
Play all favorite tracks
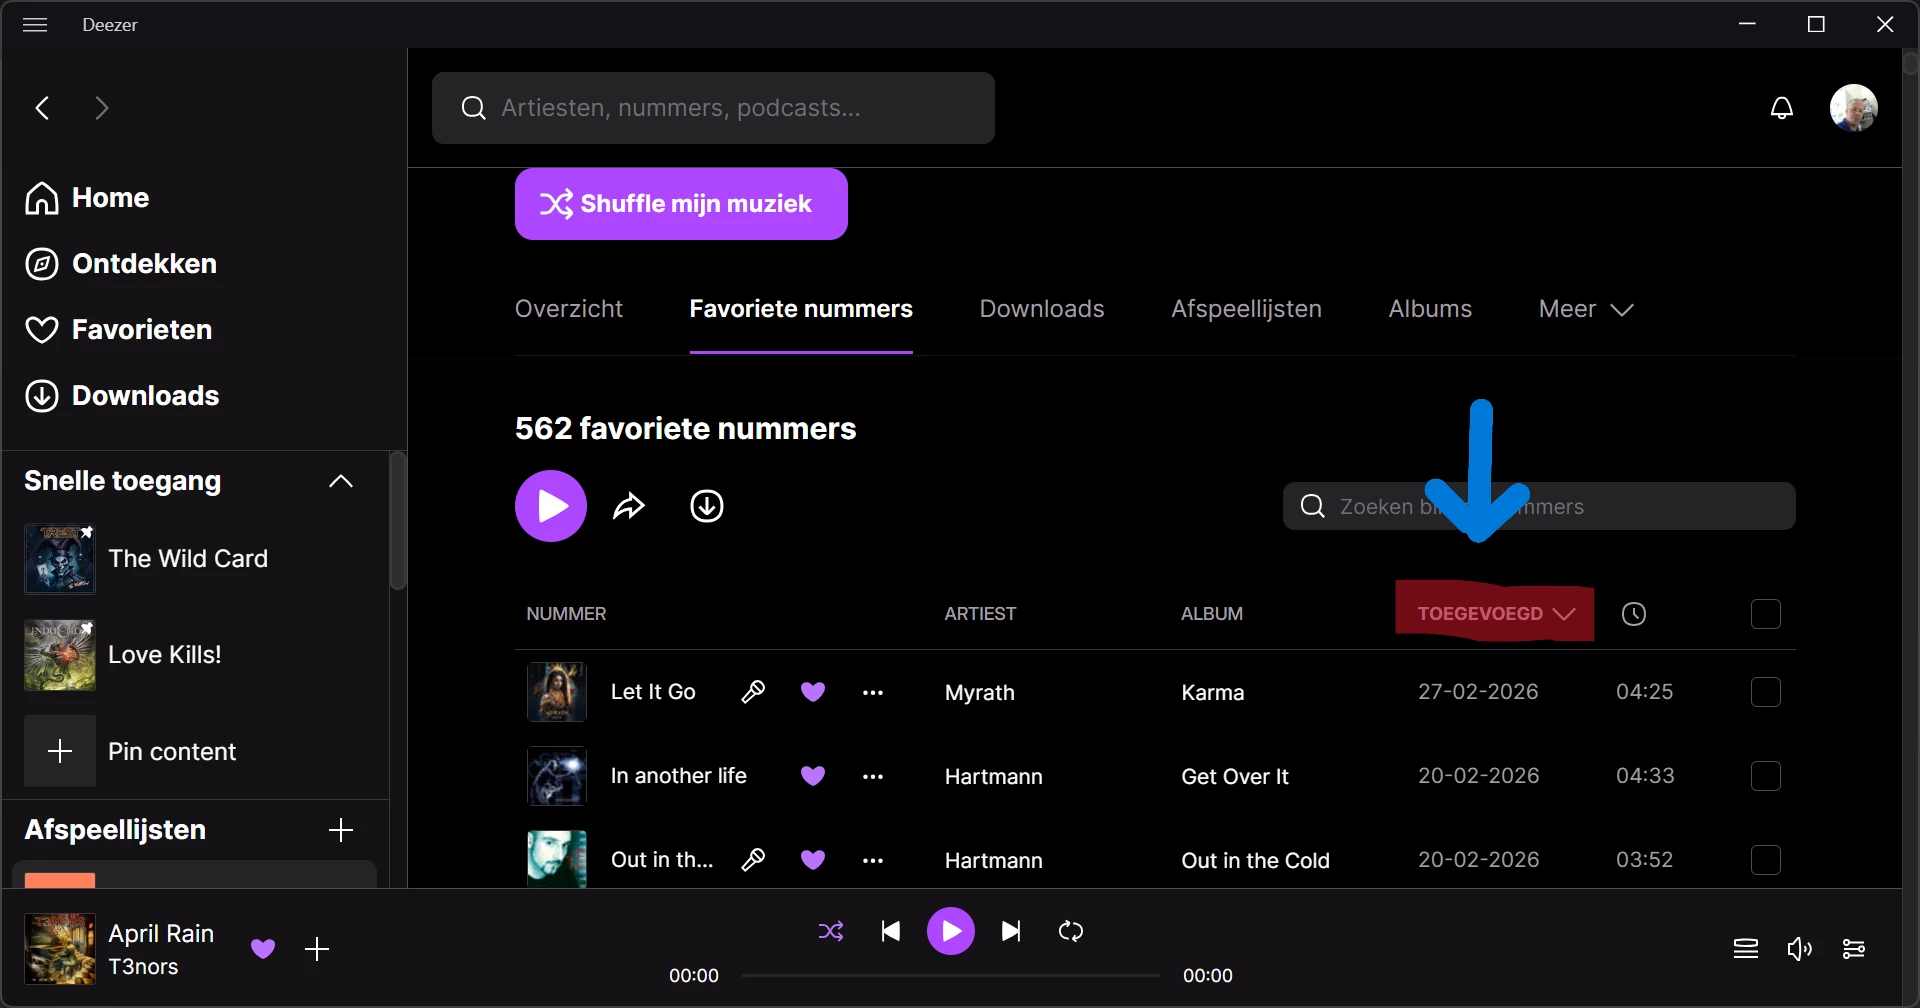pyautogui.click(x=551, y=506)
